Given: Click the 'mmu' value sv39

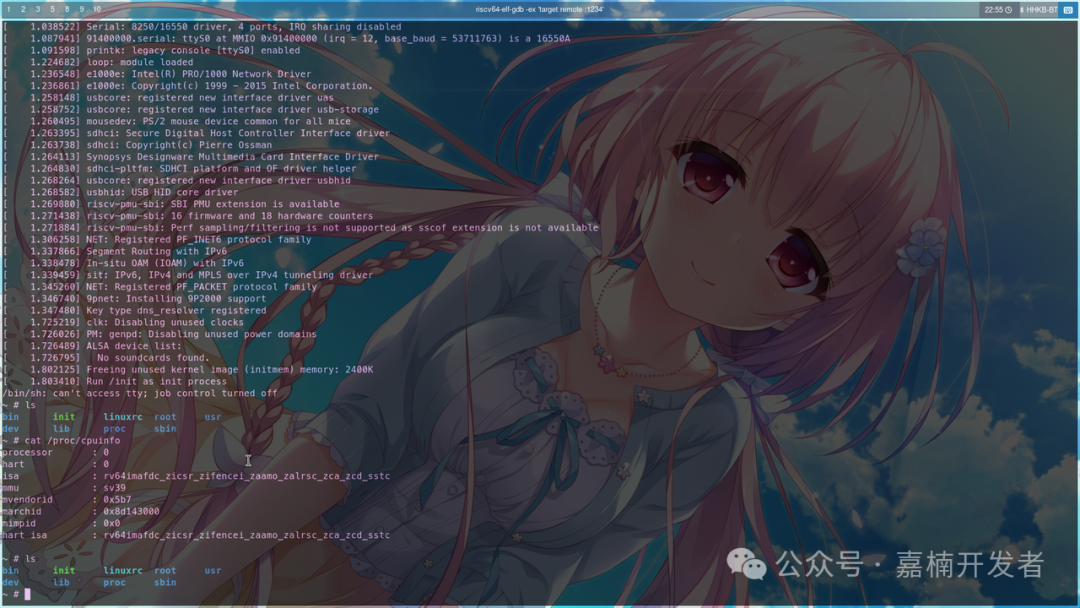Looking at the screenshot, I should point(114,488).
